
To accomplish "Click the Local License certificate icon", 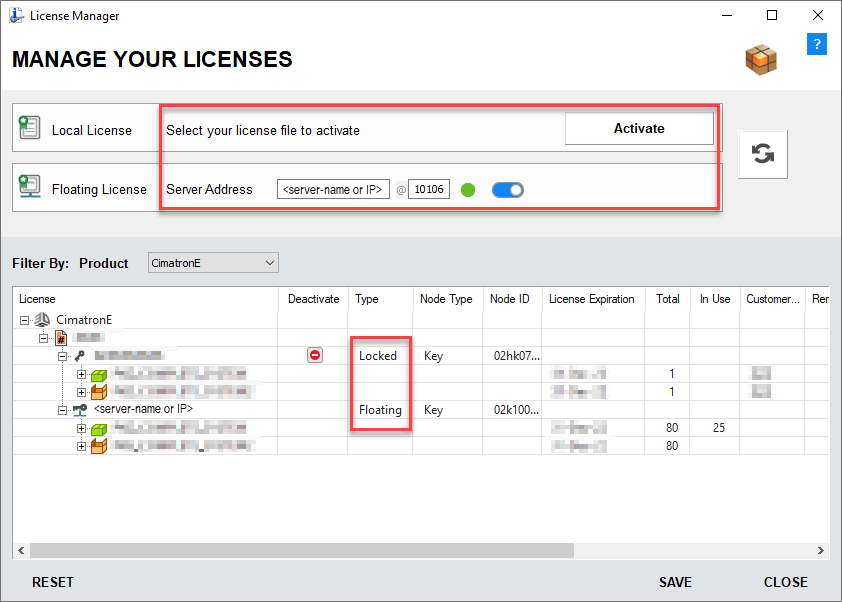I will (x=29, y=128).
